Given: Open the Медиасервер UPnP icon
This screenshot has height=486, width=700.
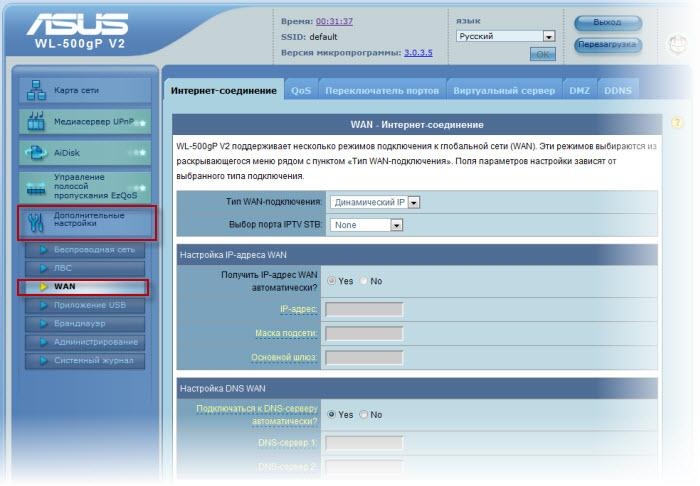Looking at the screenshot, I should point(36,122).
